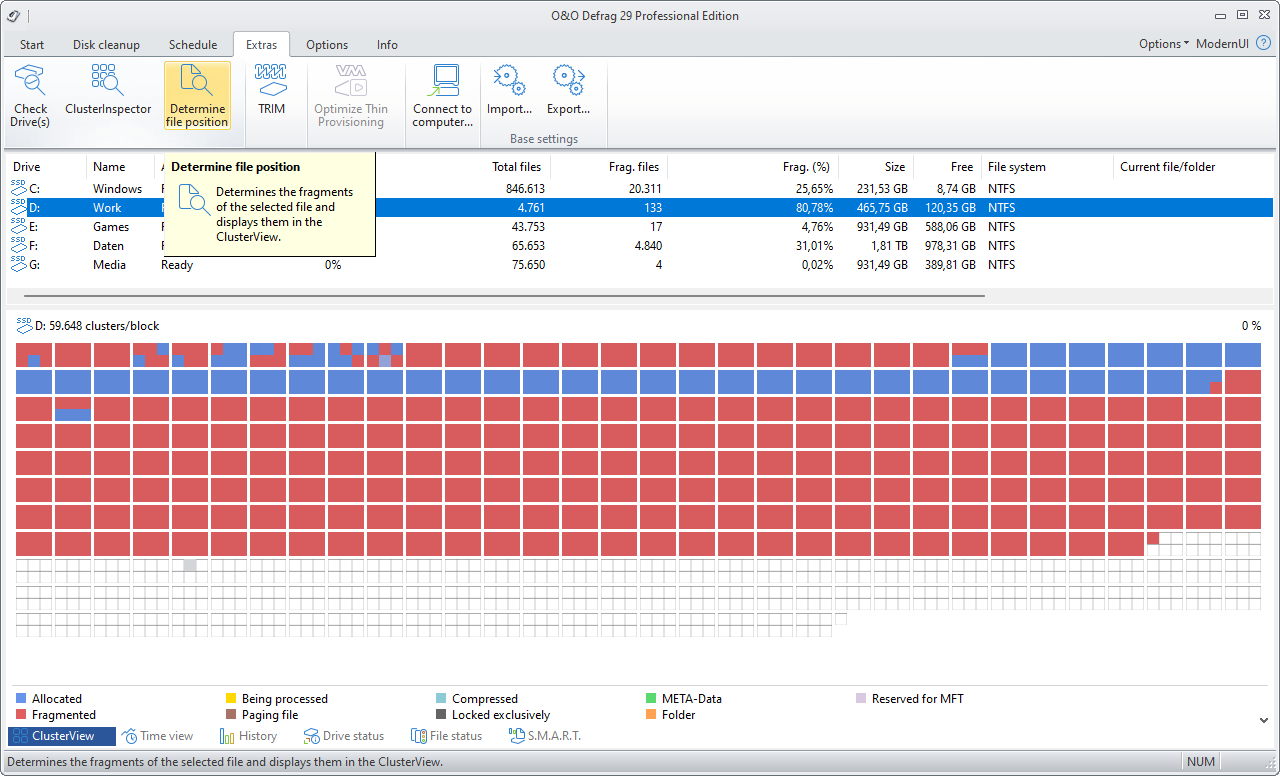
Task: Open File status tab
Action: coord(447,736)
